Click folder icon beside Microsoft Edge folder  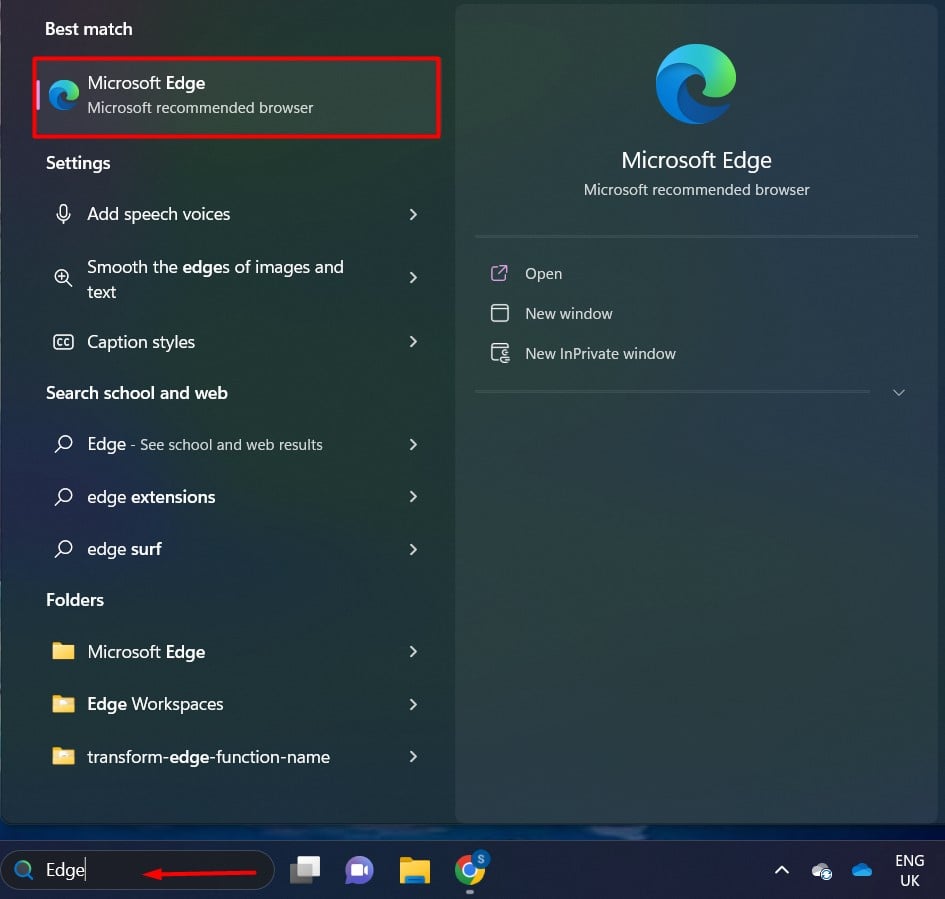(x=63, y=651)
